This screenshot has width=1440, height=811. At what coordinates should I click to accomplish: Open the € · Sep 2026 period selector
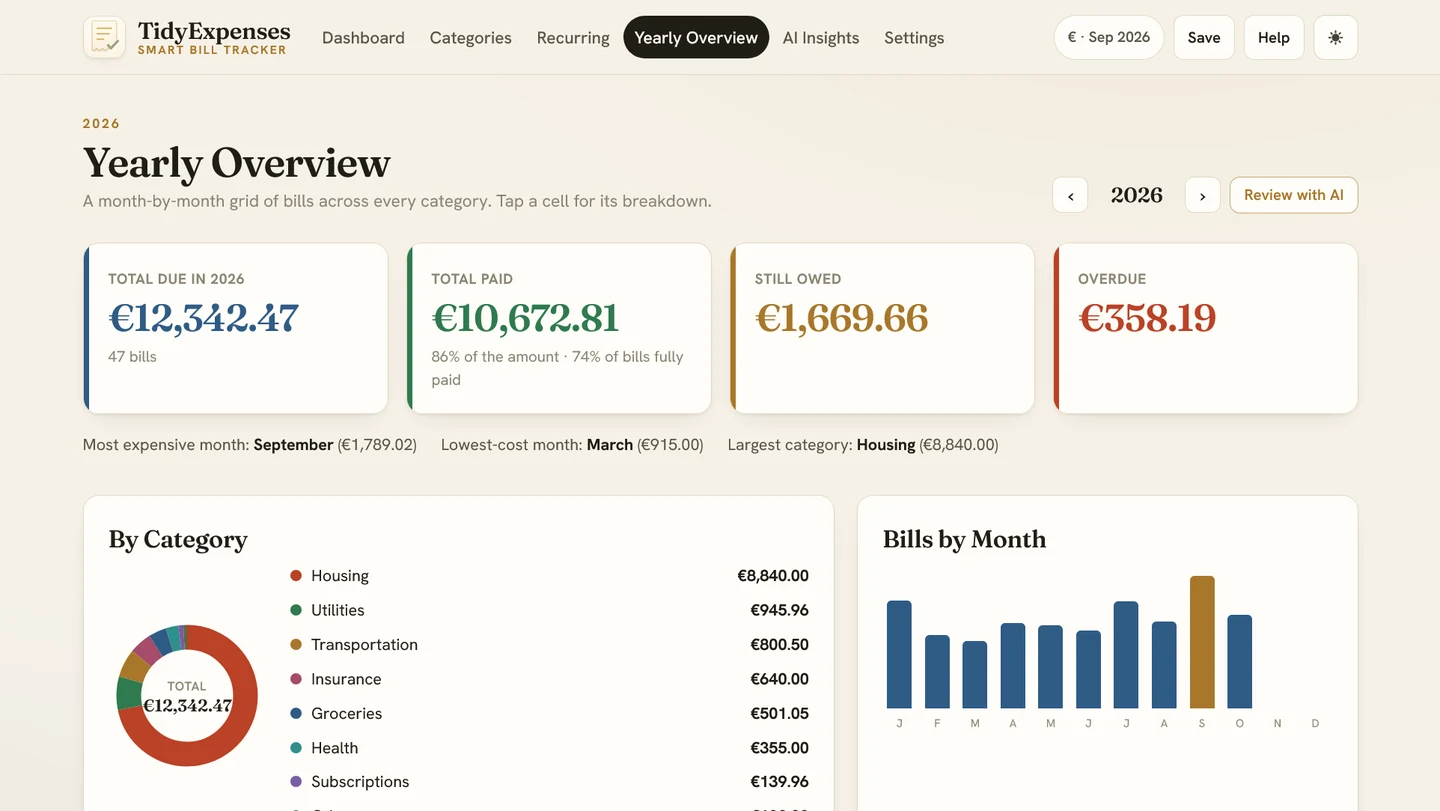coord(1109,38)
